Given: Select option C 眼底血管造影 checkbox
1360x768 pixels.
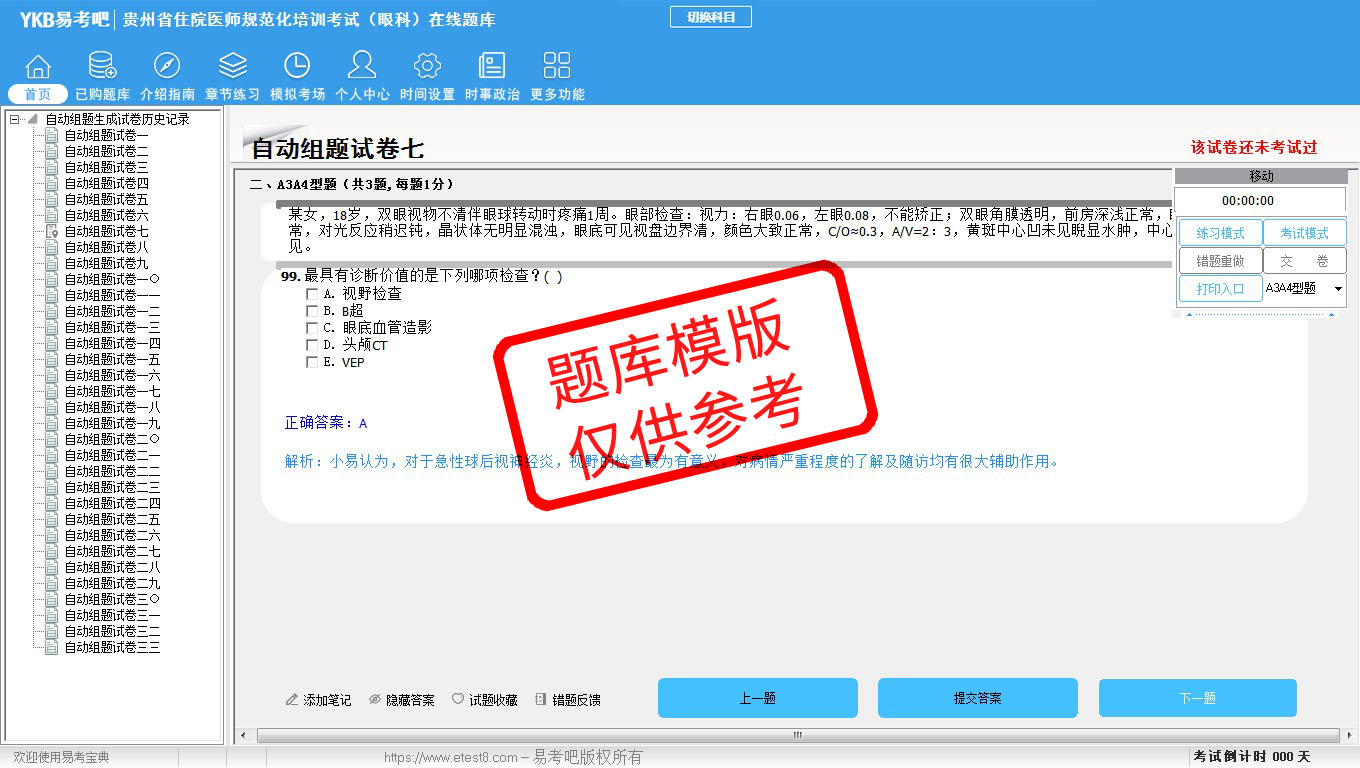Looking at the screenshot, I should [x=312, y=328].
